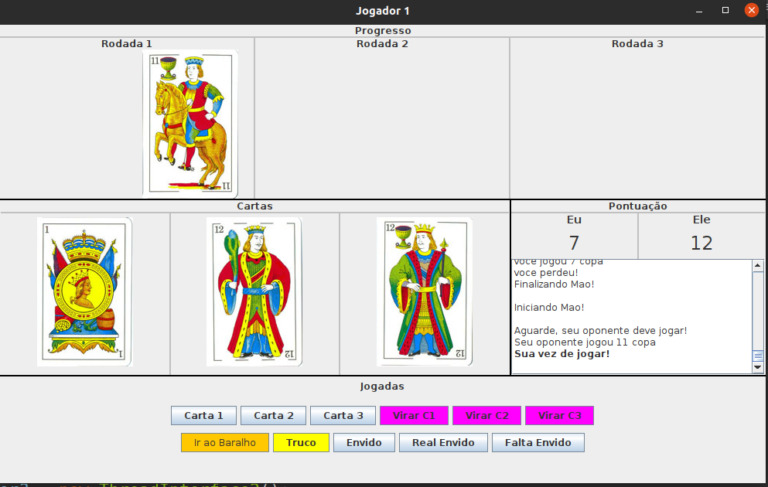The image size is (768, 487).
Task: Fold with the Ir ao Baralho button
Action: (x=225, y=442)
